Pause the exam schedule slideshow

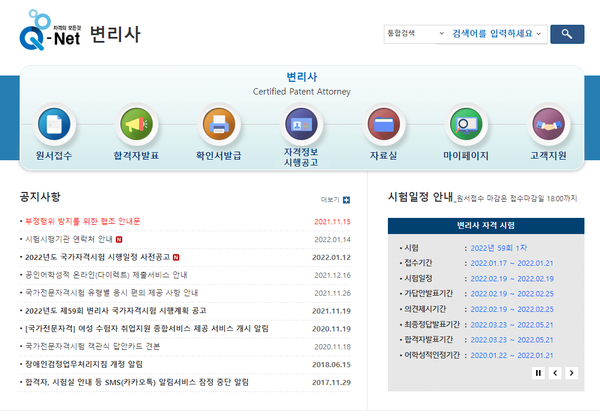pyautogui.click(x=538, y=373)
